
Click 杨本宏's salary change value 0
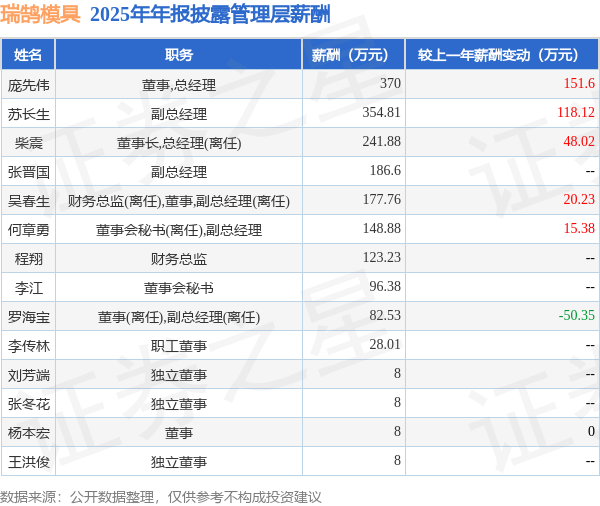[591, 431]
